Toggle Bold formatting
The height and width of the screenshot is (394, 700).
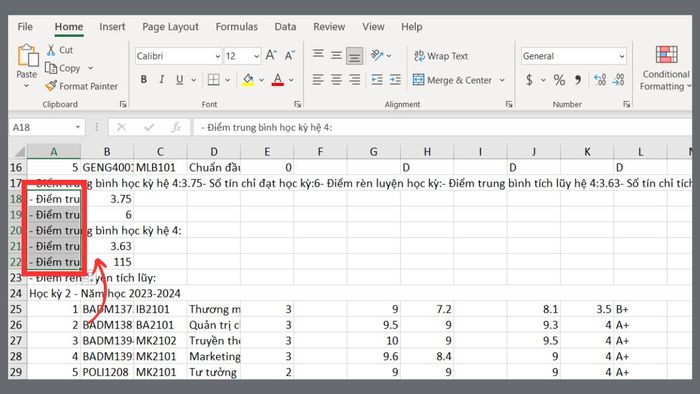(144, 80)
